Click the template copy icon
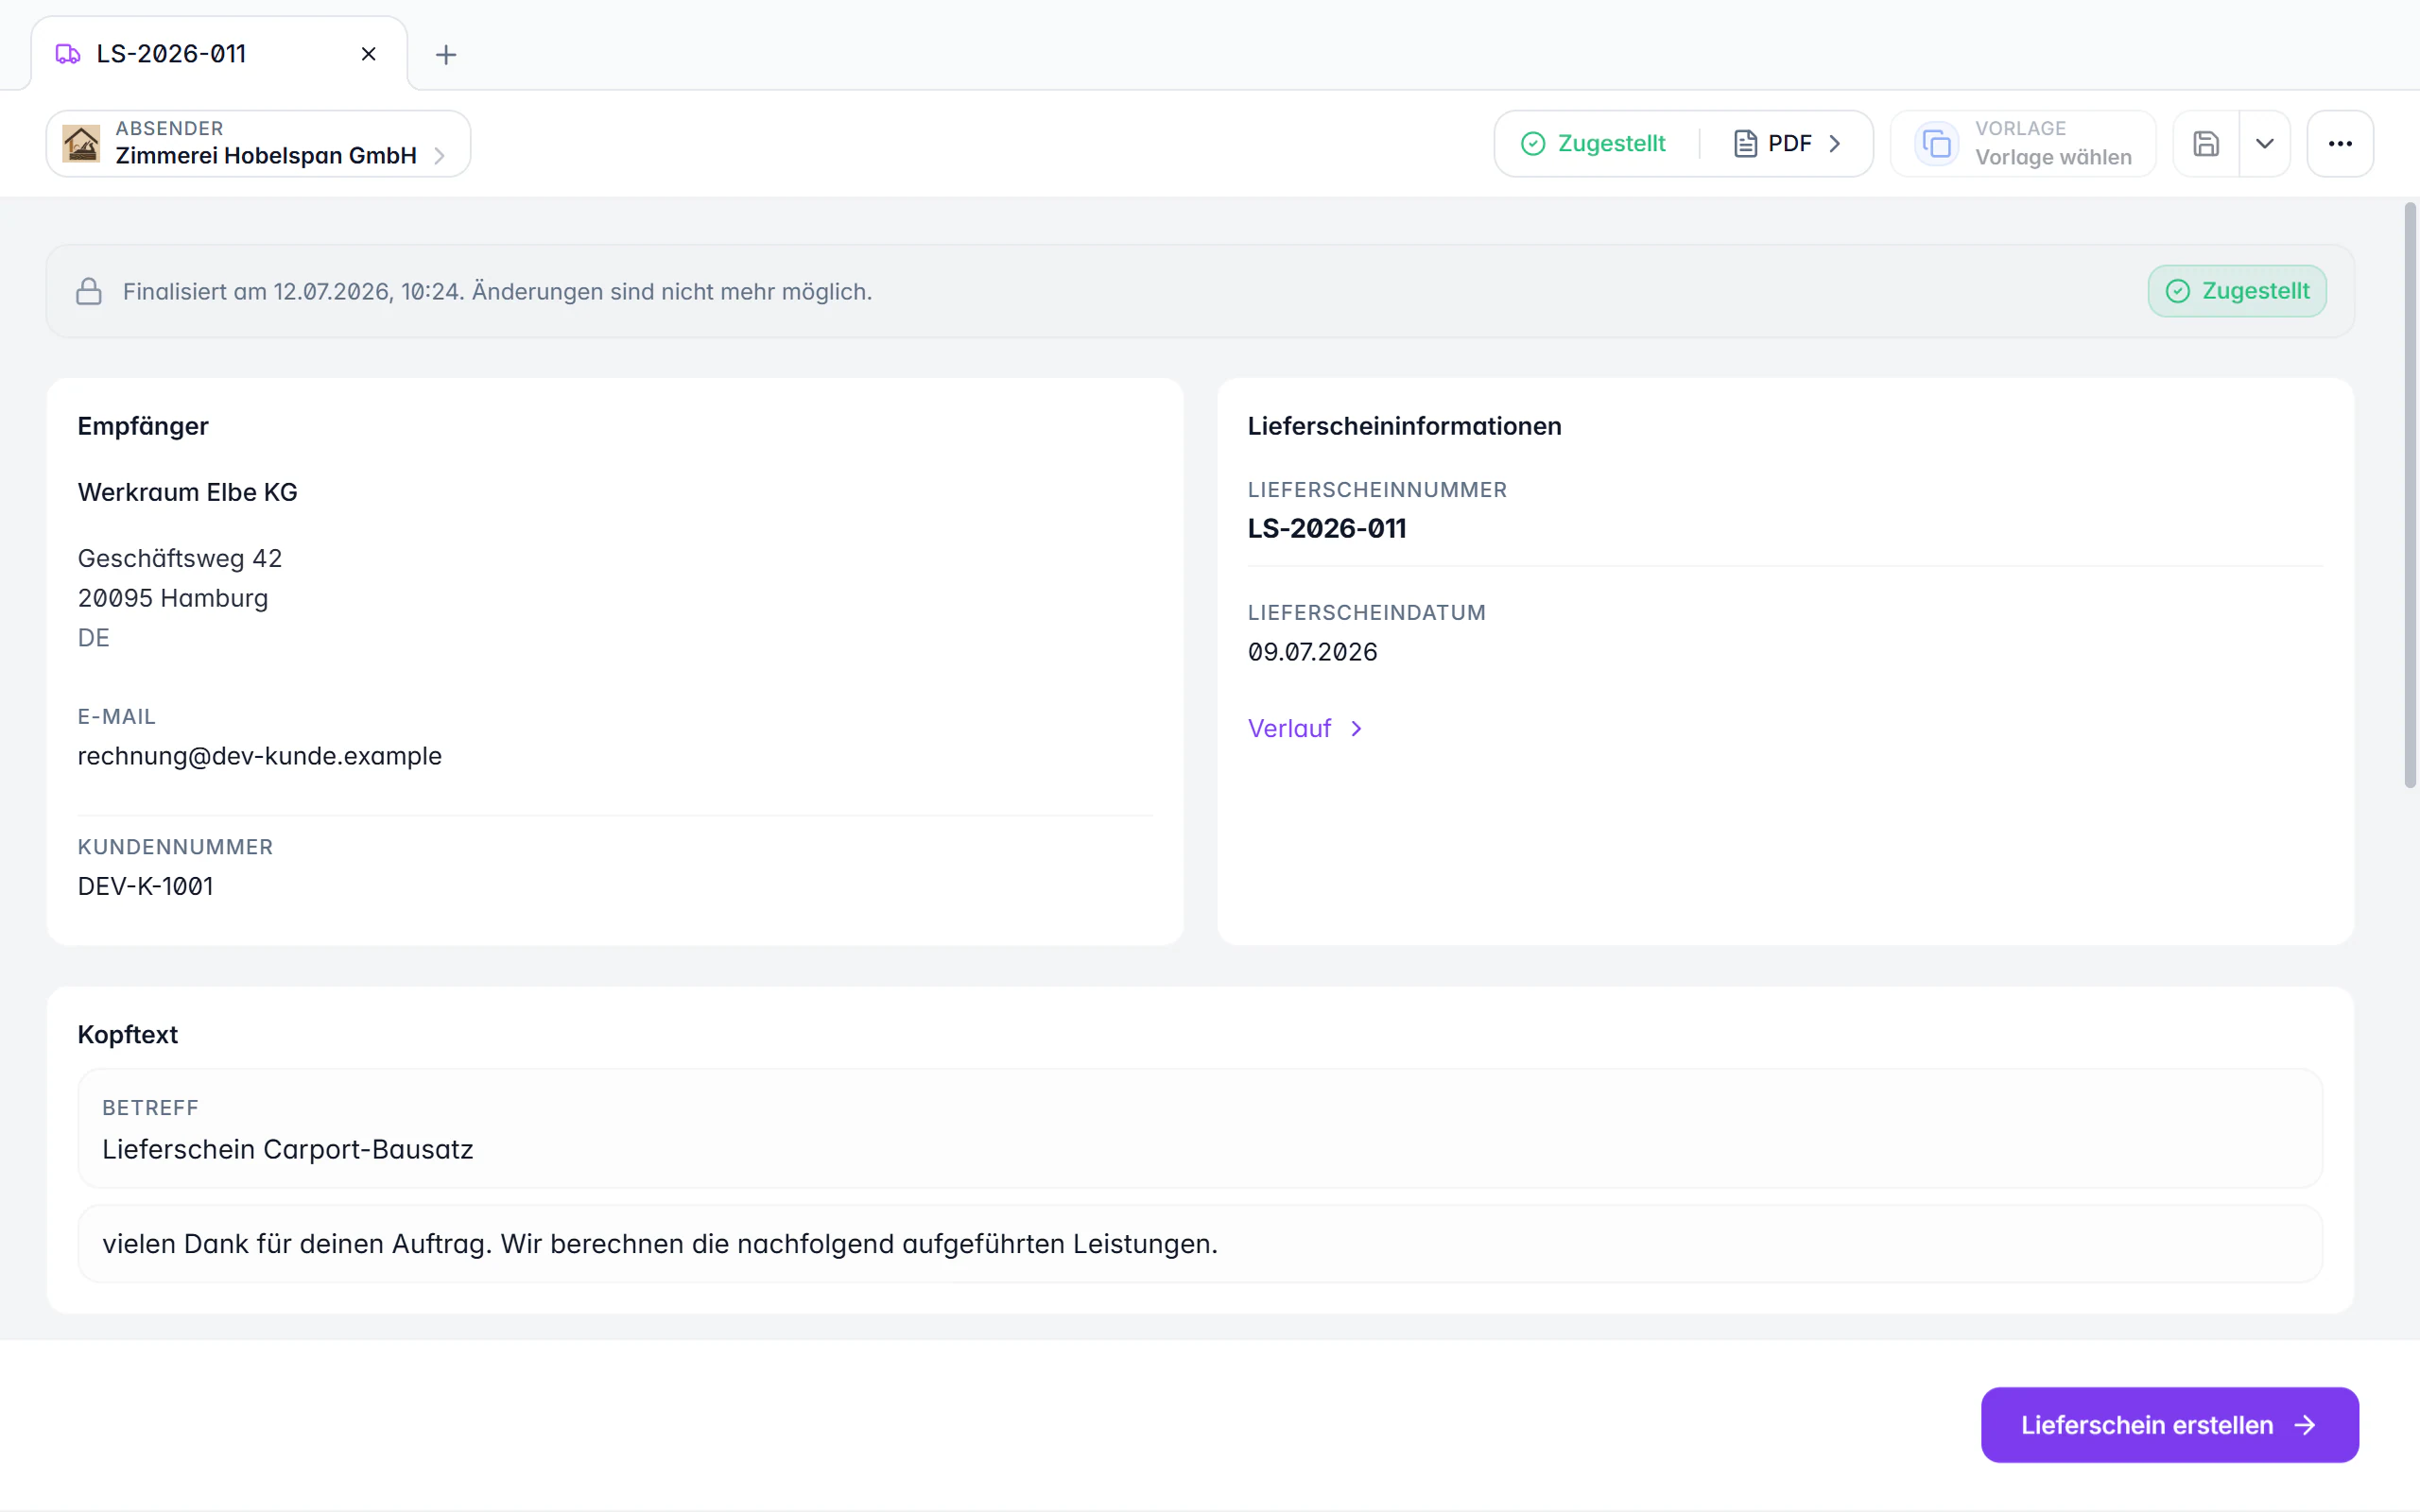2420x1512 pixels. point(1936,143)
